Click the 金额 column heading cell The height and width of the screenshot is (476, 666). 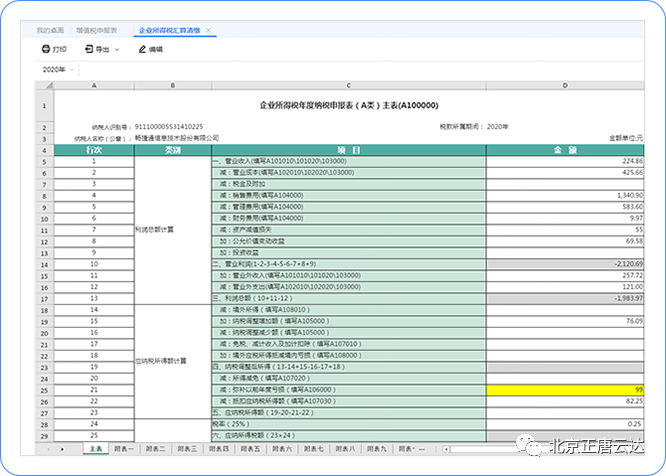(565, 150)
